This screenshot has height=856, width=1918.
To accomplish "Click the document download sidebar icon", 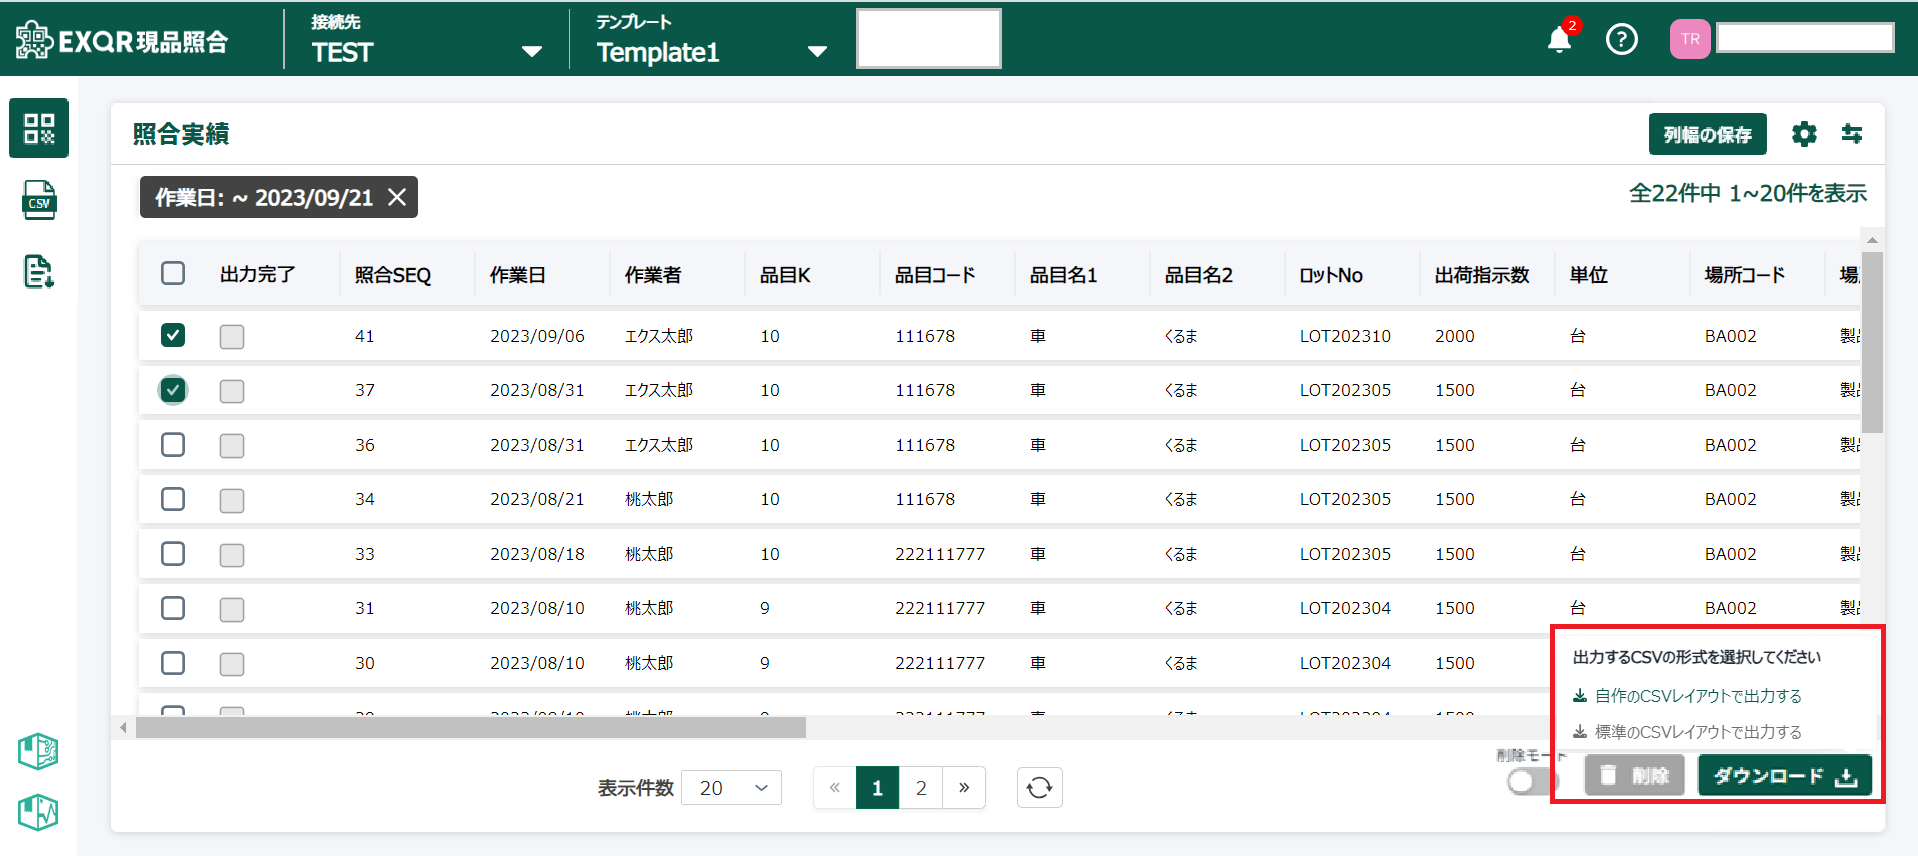I will coord(39,271).
